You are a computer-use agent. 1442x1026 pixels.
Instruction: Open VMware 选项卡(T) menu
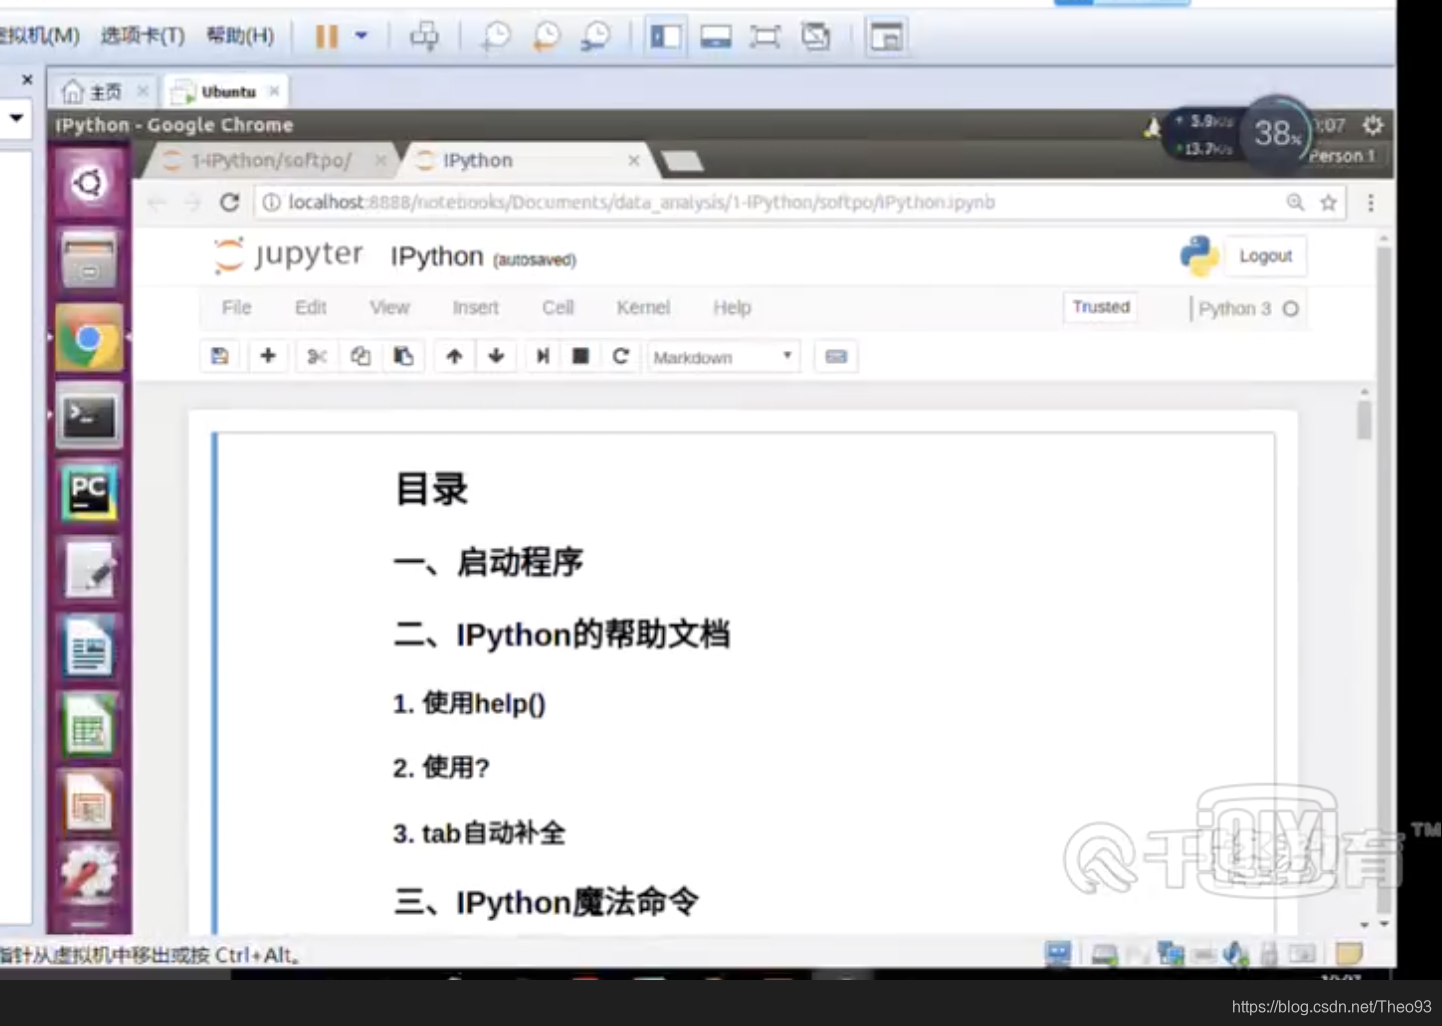coord(143,36)
